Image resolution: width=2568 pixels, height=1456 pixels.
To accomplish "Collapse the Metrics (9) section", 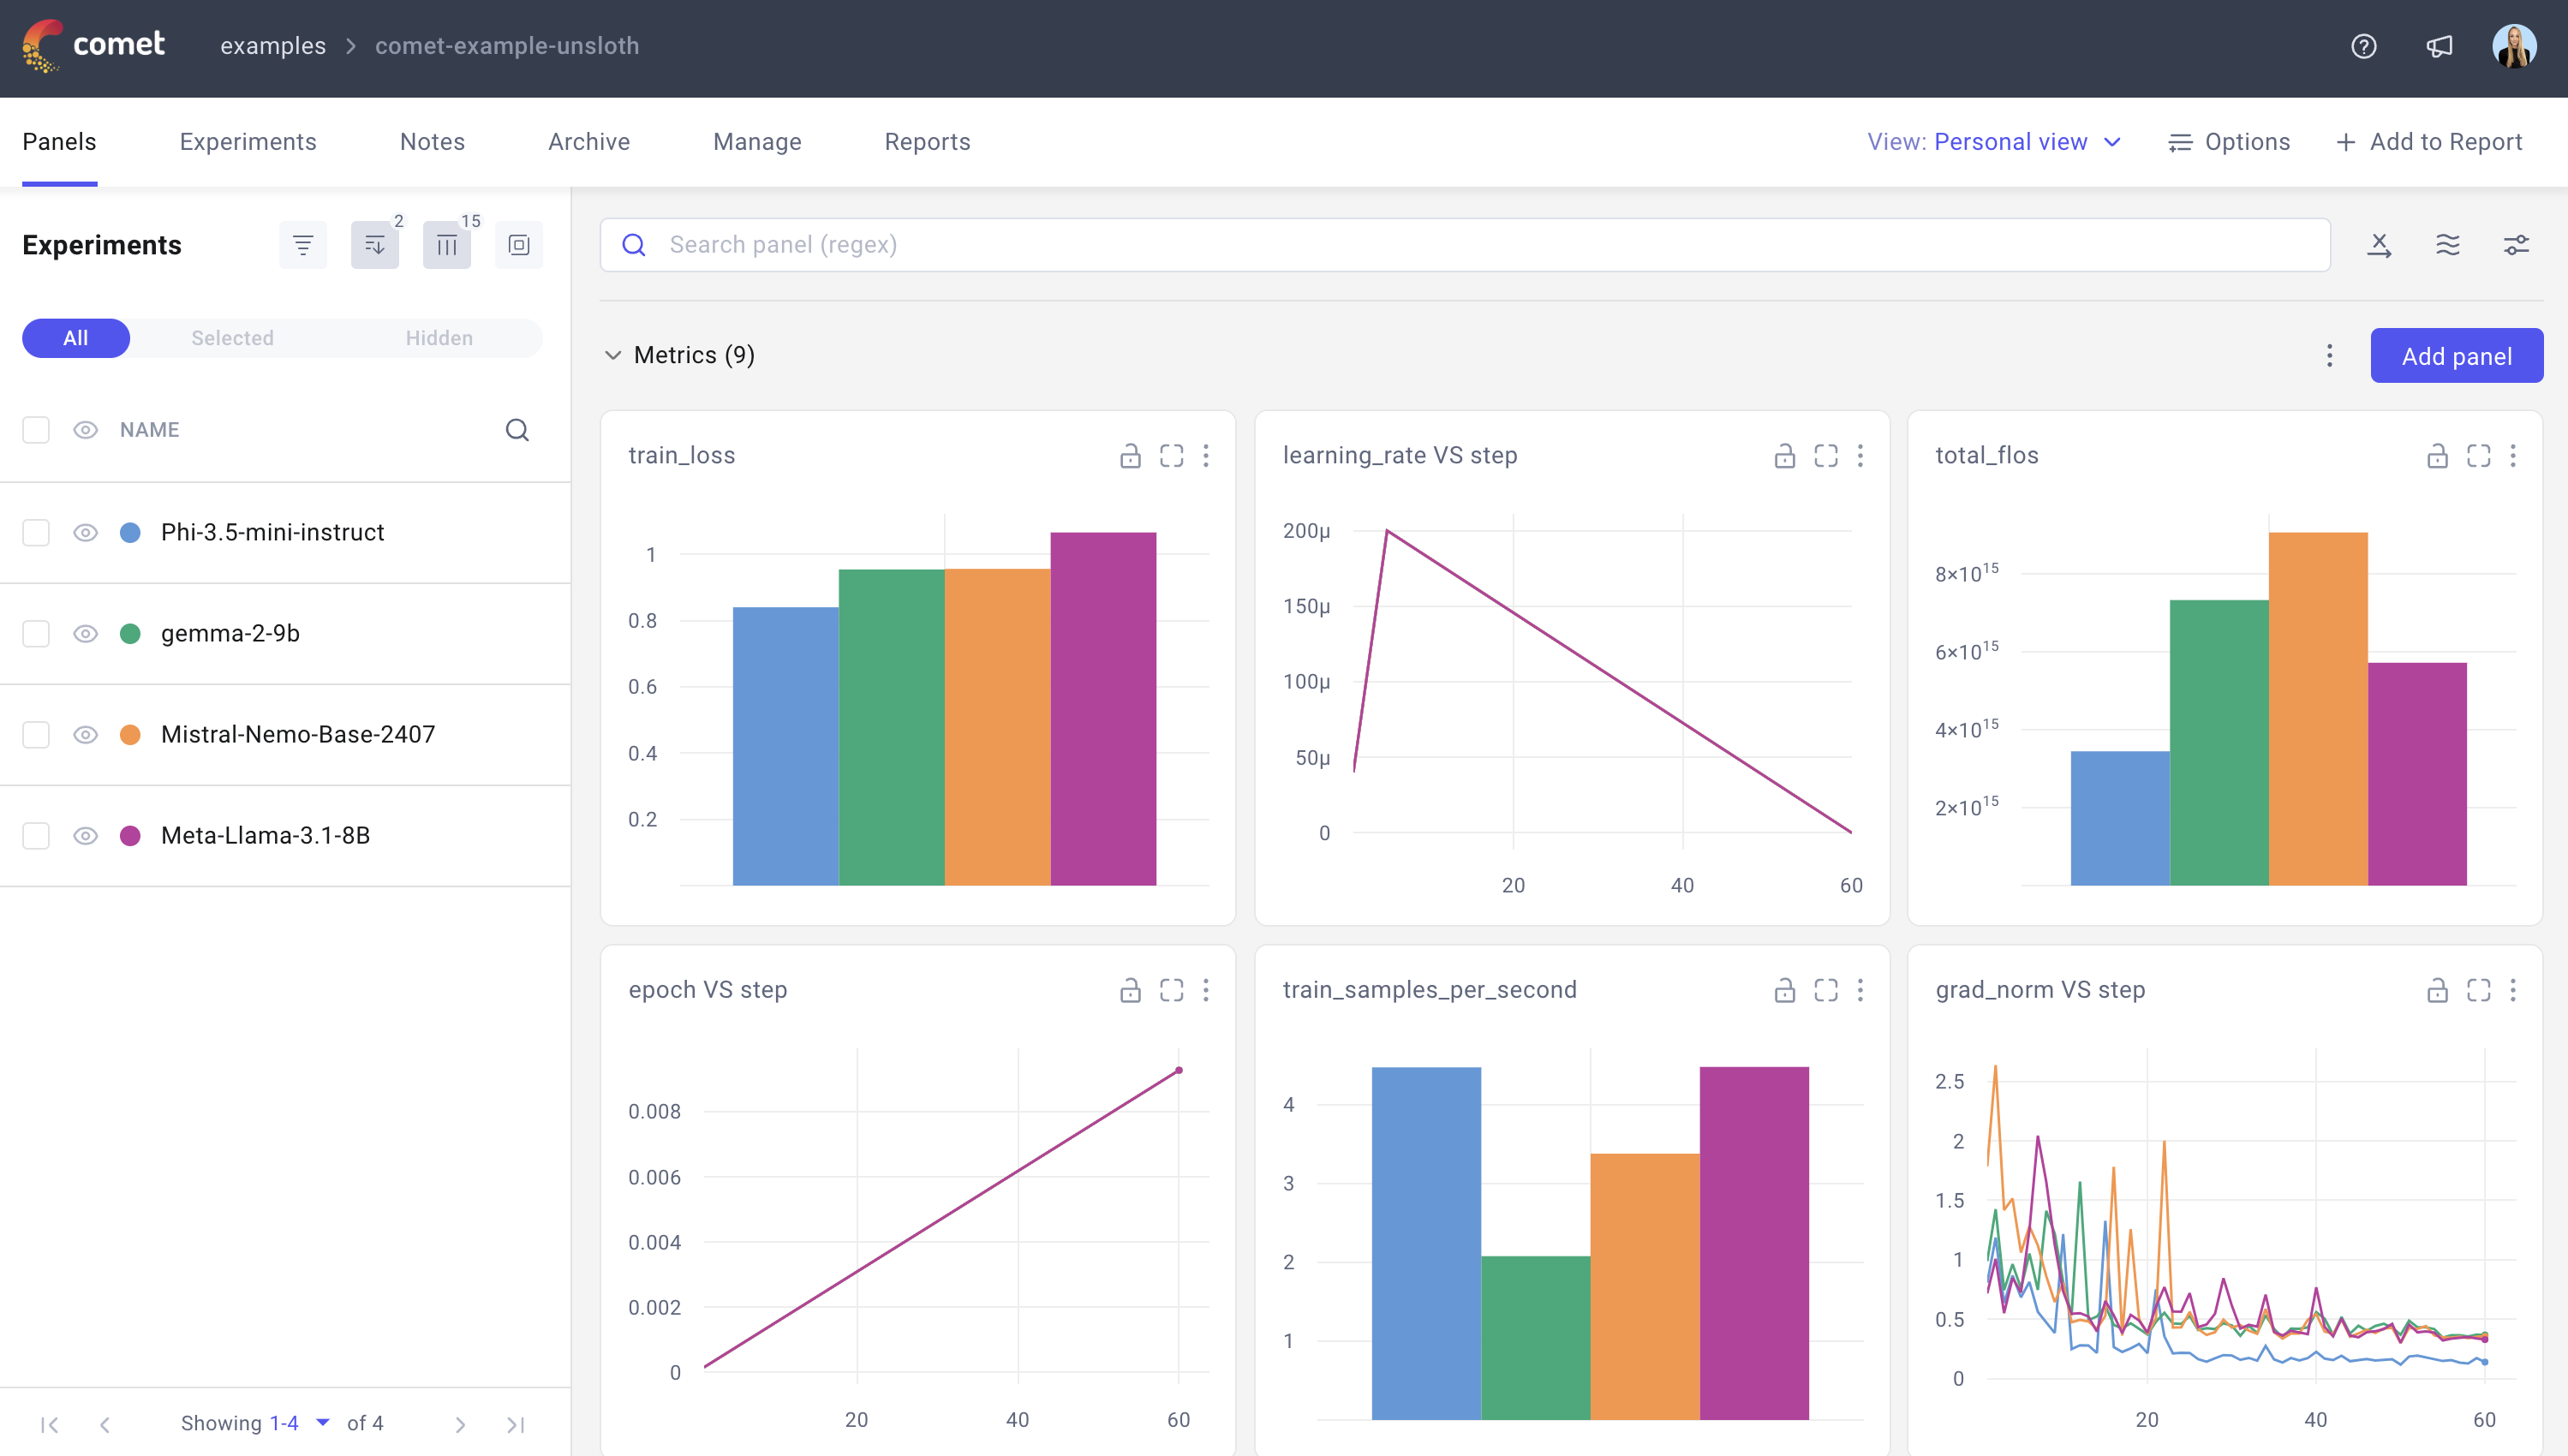I will [613, 355].
